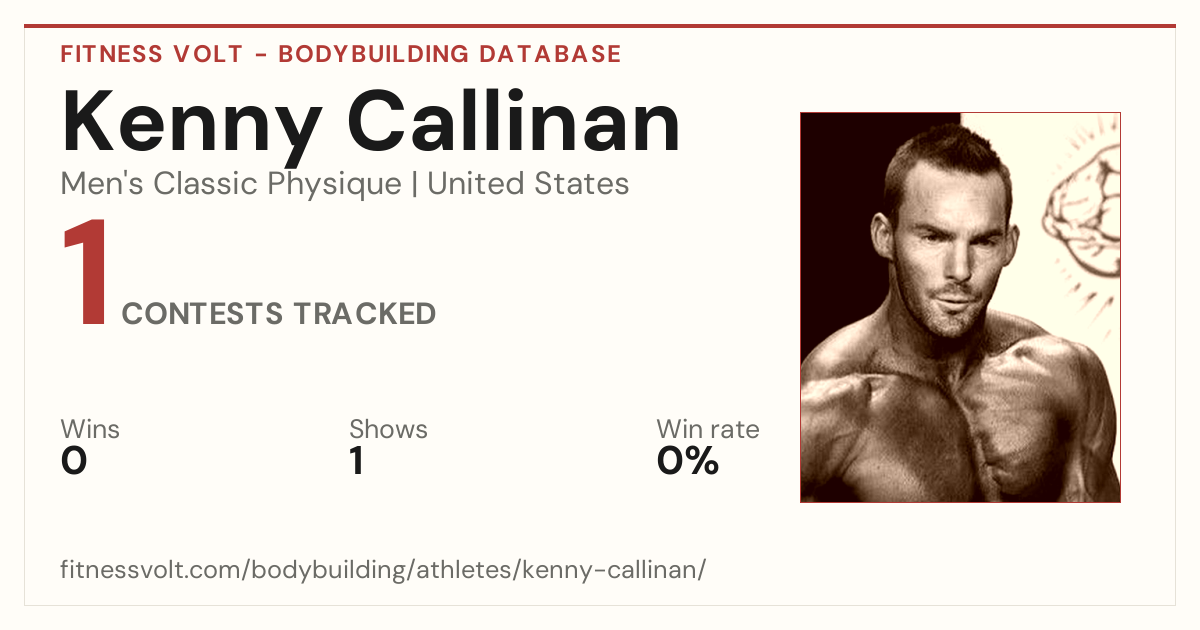
Task: Click the Contests Tracked label
Action: tap(278, 314)
